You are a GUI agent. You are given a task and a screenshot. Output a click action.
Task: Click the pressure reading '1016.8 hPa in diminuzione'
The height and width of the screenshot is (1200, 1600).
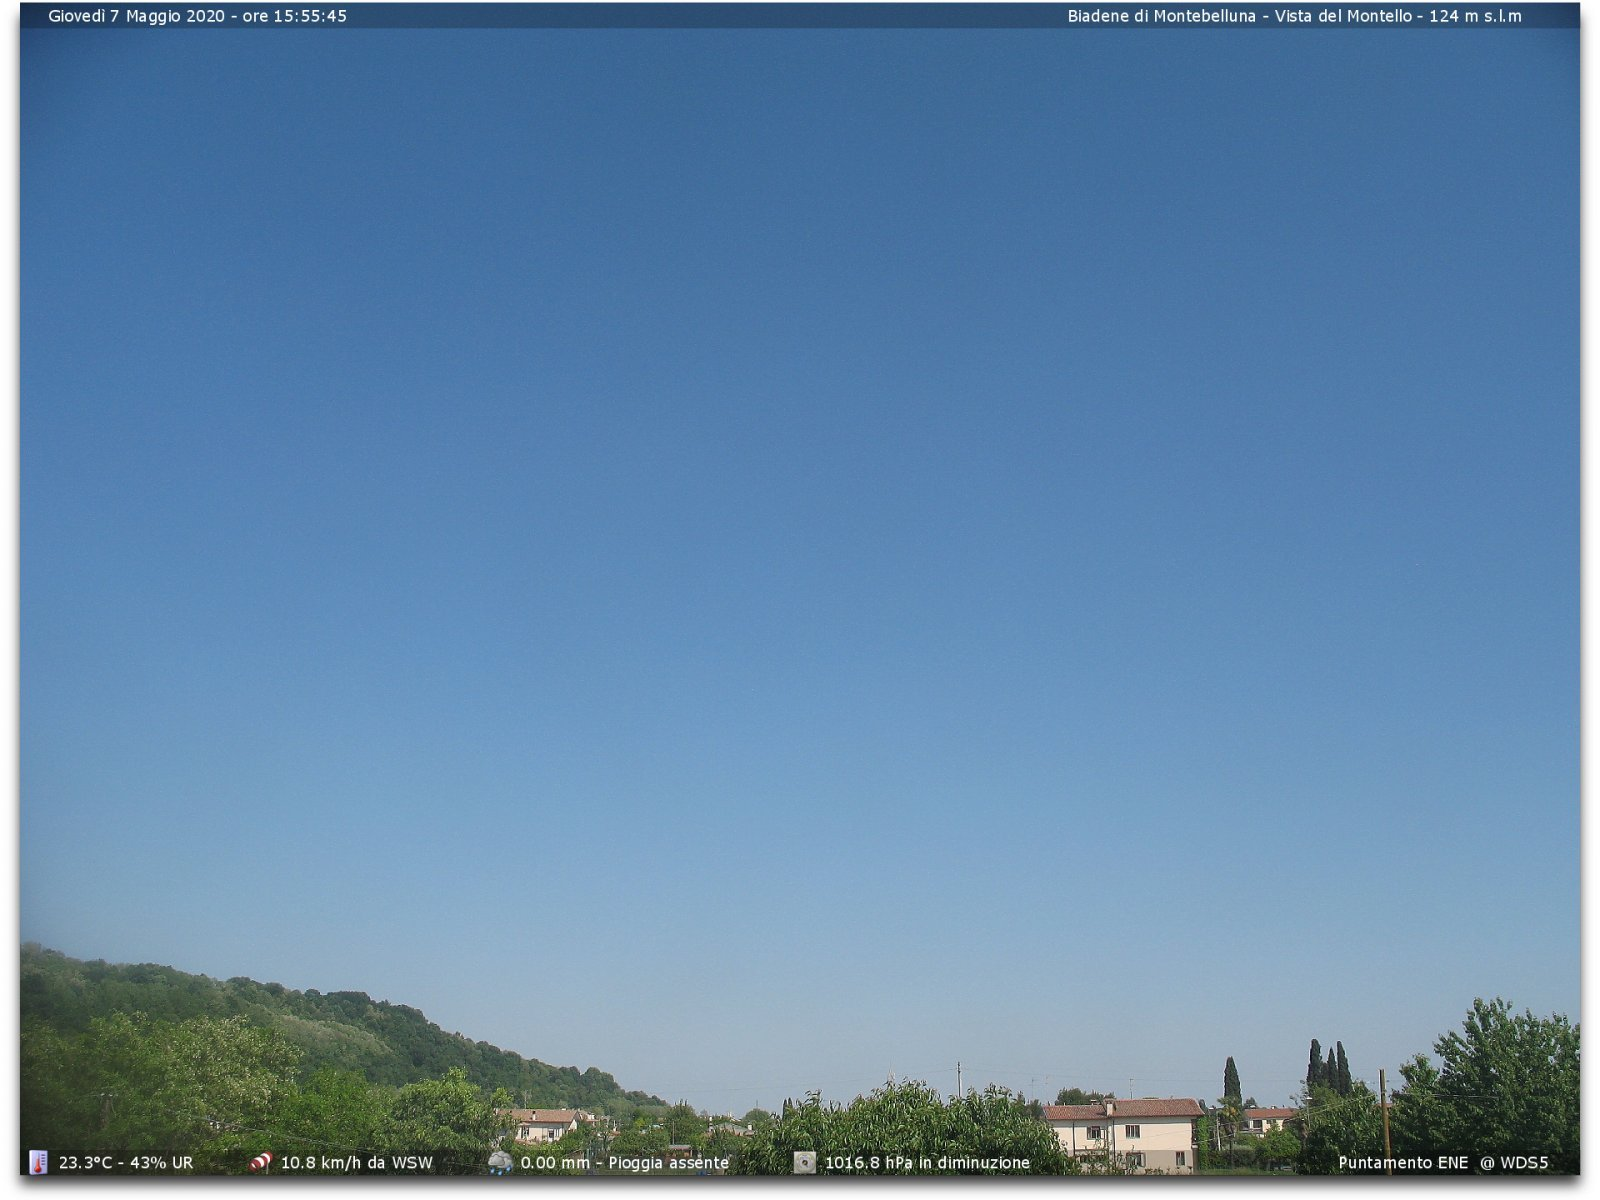click(927, 1163)
